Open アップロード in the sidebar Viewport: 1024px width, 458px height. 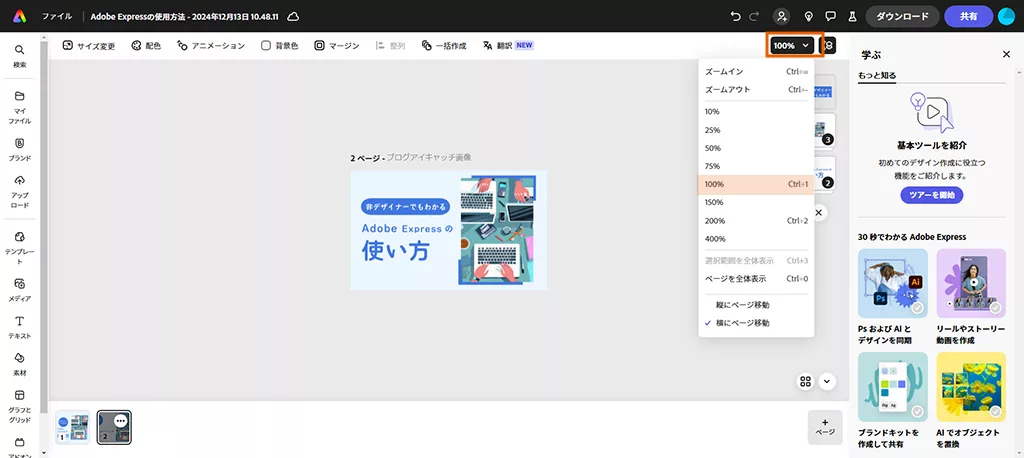(x=20, y=191)
